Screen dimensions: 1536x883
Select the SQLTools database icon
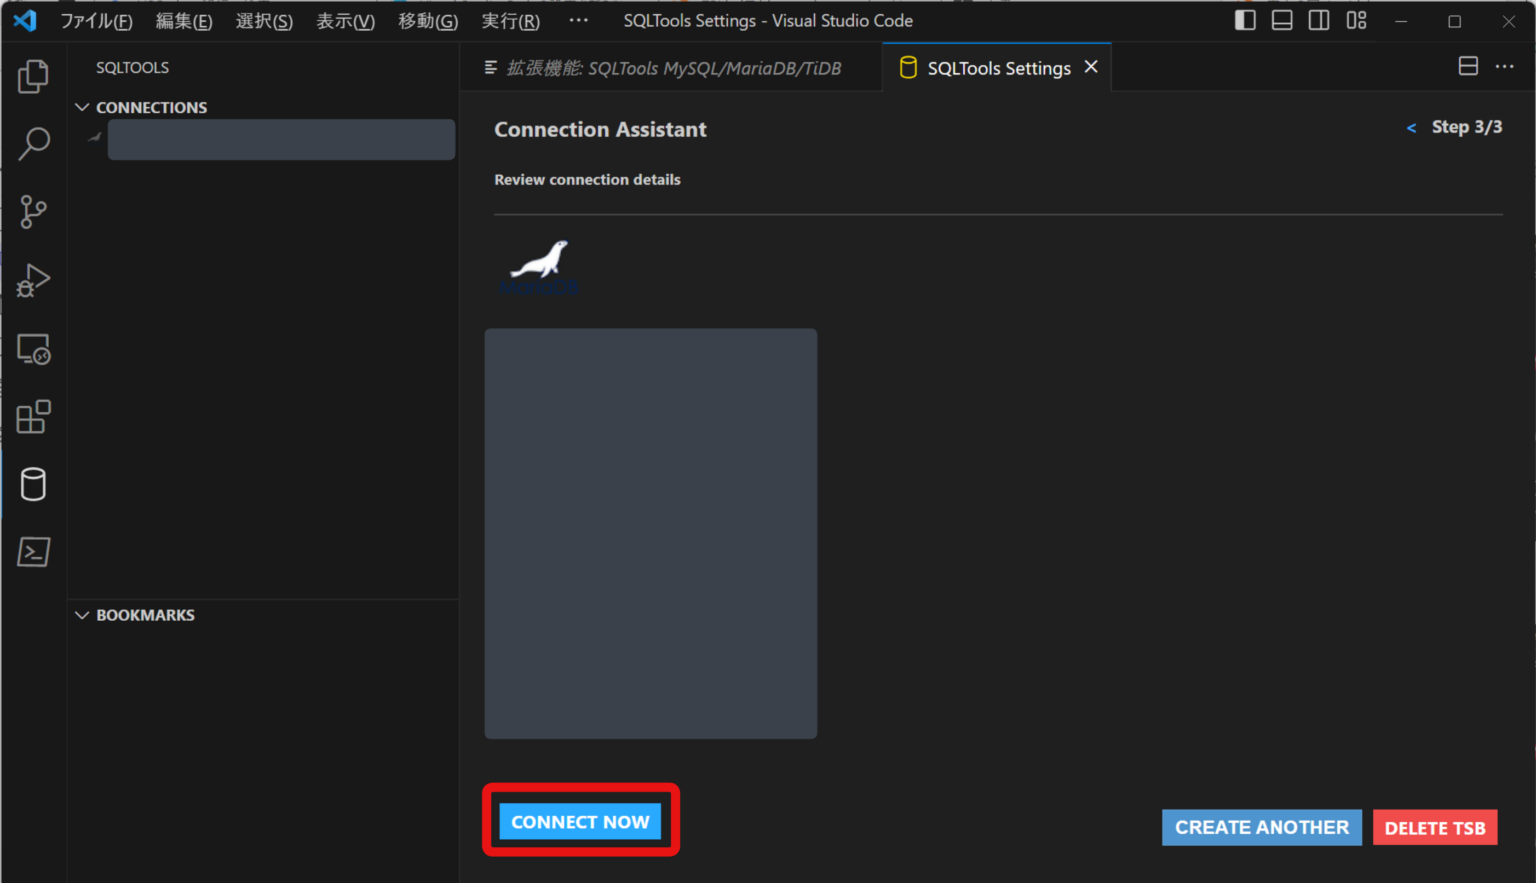coord(33,484)
